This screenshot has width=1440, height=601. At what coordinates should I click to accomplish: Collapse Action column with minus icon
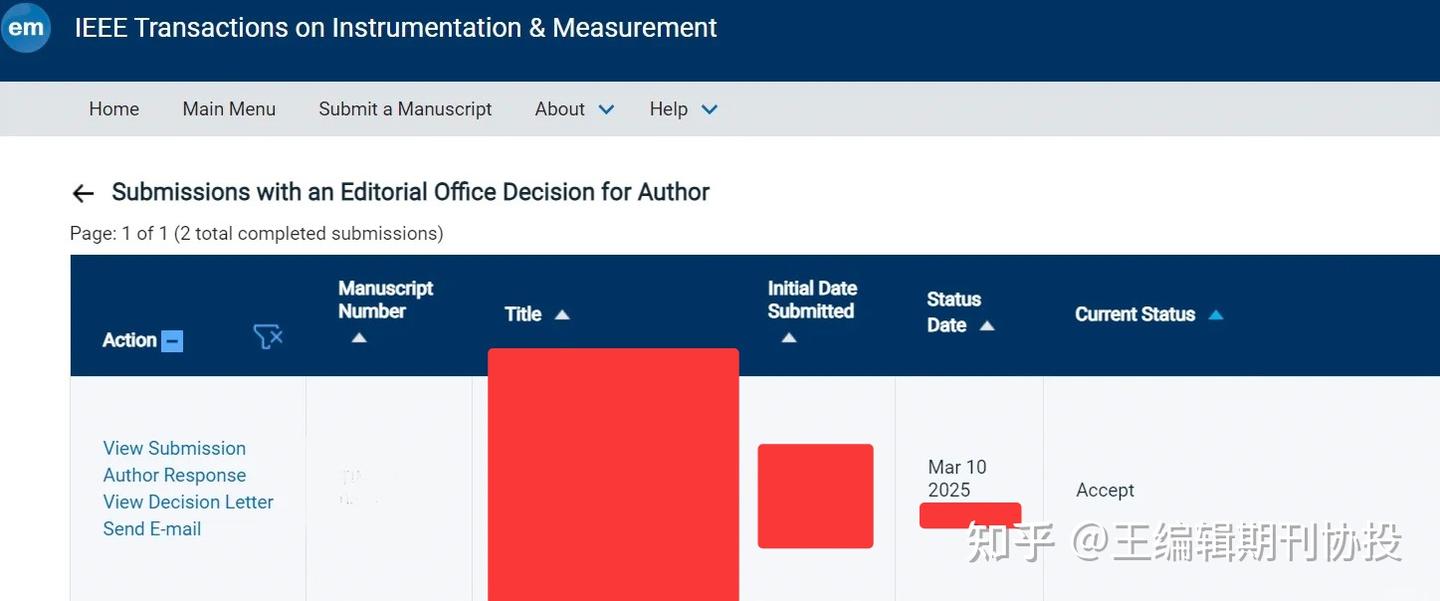[x=172, y=341]
